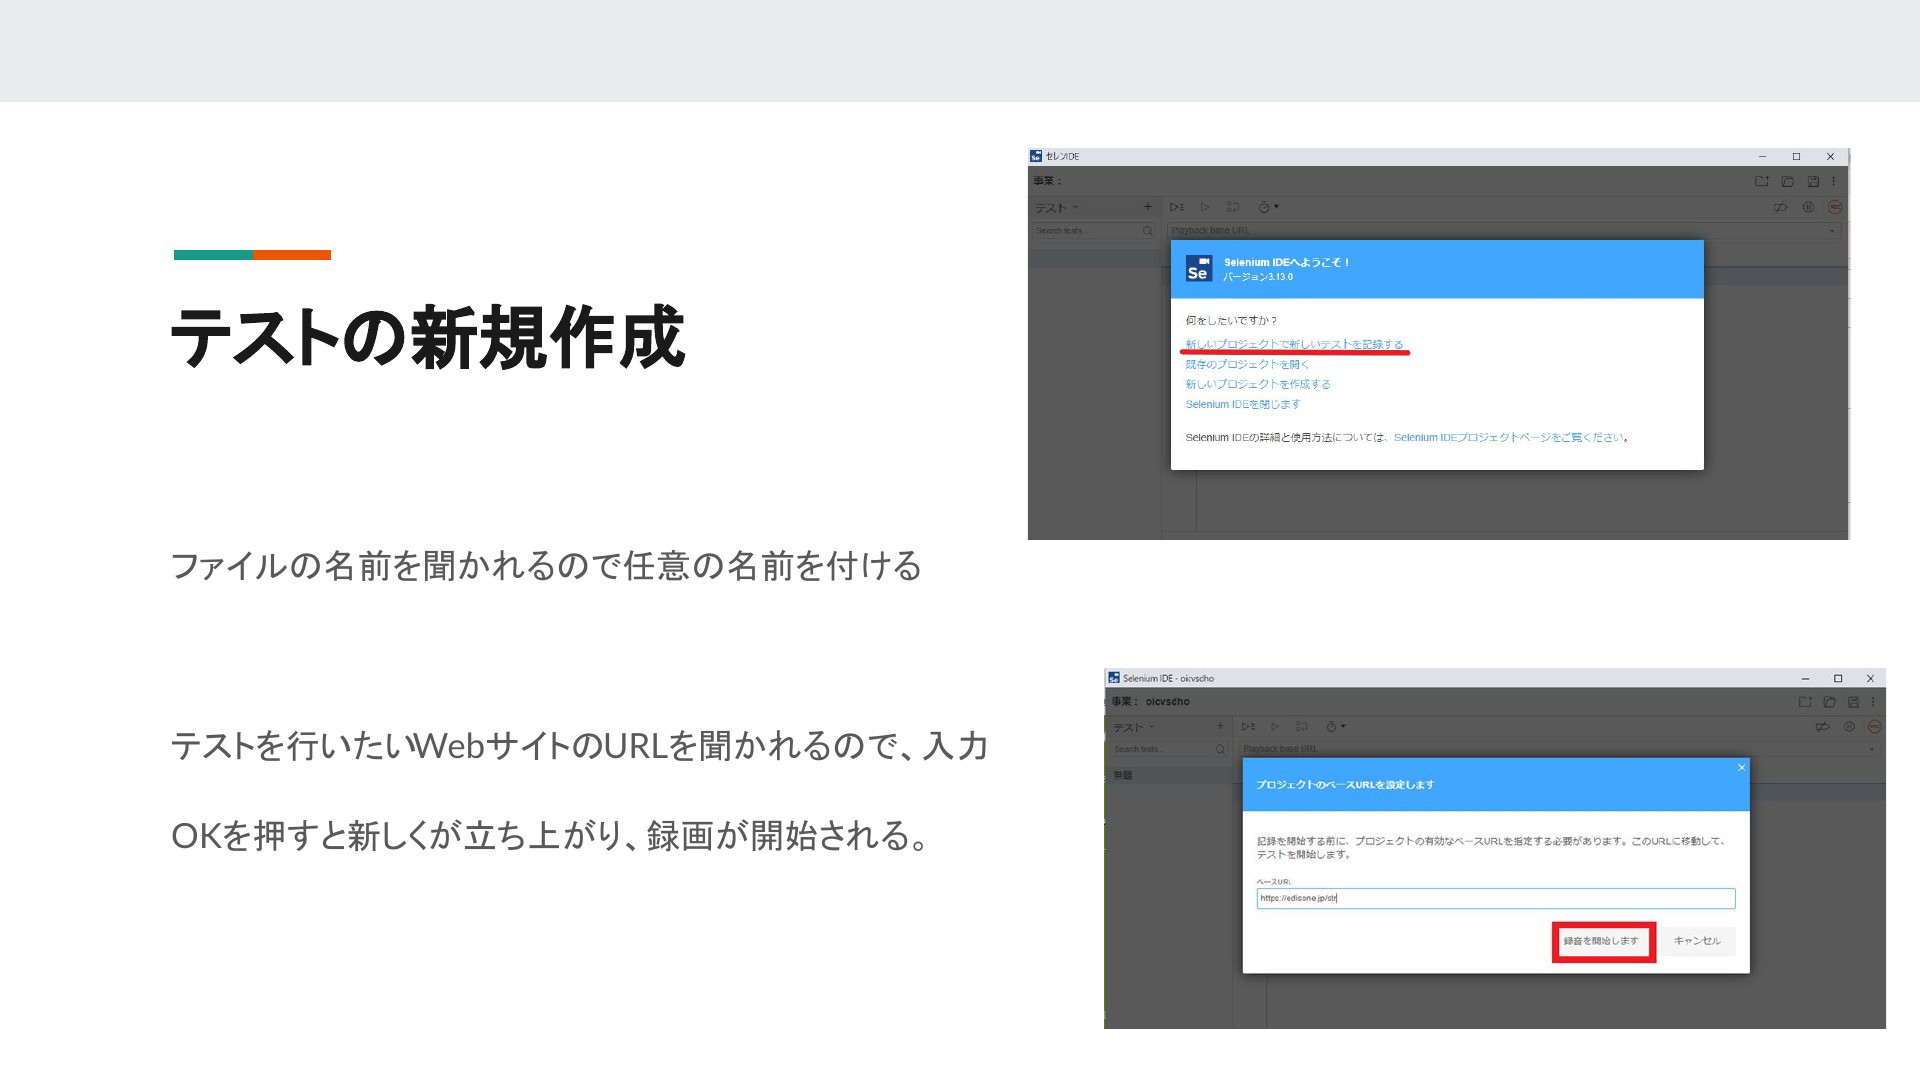Click the ベースURL input field

[x=1495, y=898]
